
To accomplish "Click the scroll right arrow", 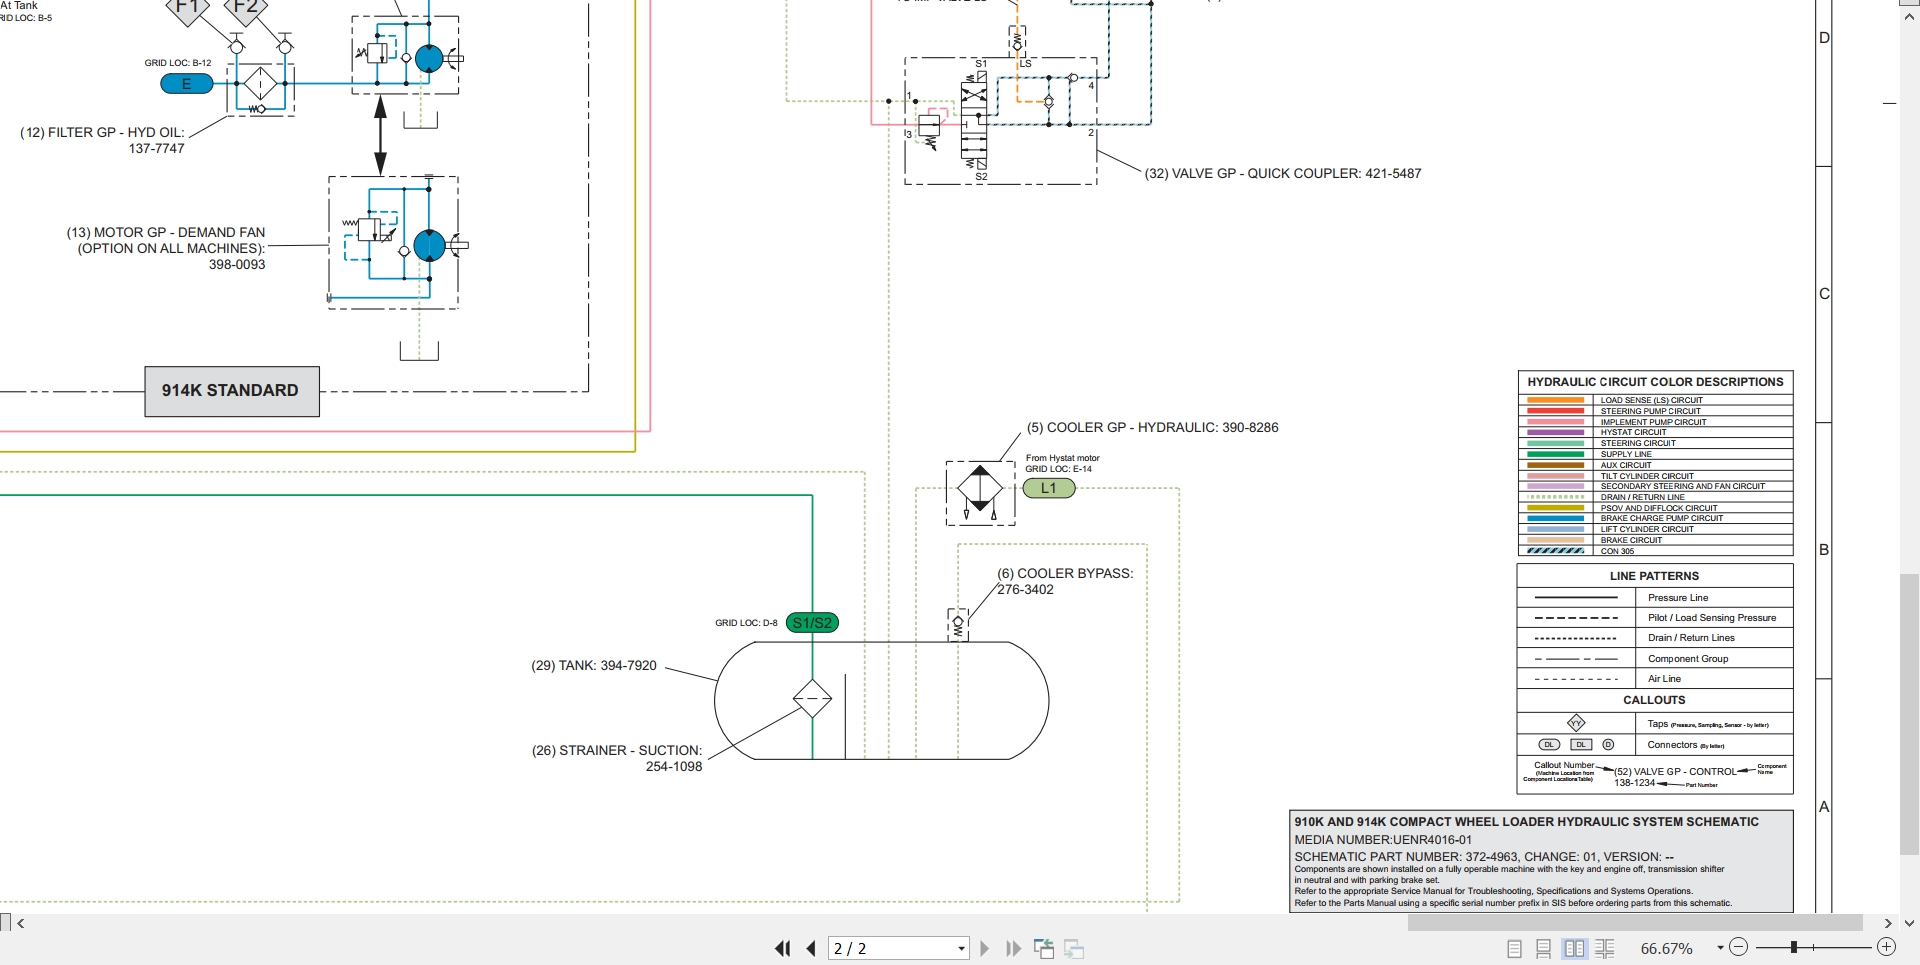I will (1888, 923).
